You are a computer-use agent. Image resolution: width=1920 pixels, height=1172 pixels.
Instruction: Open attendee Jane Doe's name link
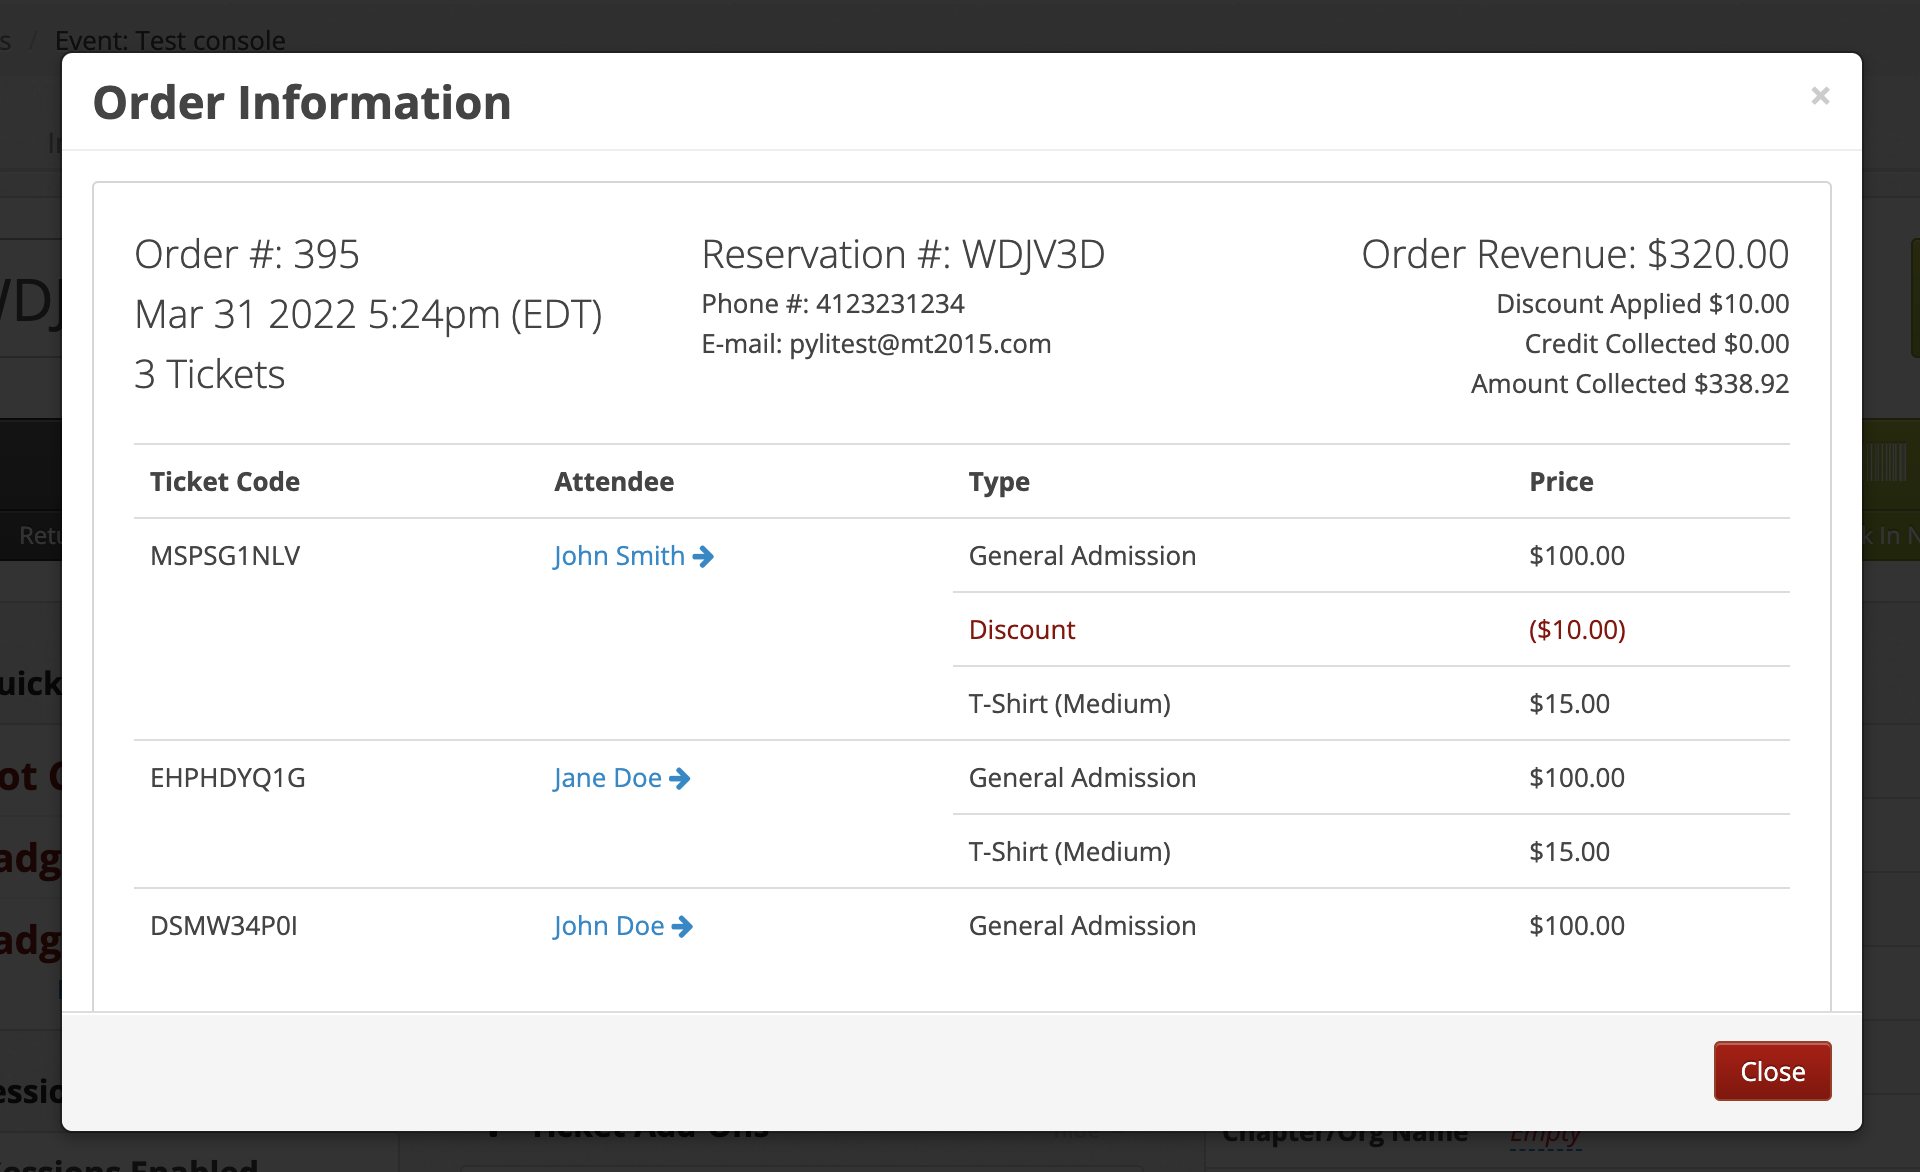pos(607,778)
